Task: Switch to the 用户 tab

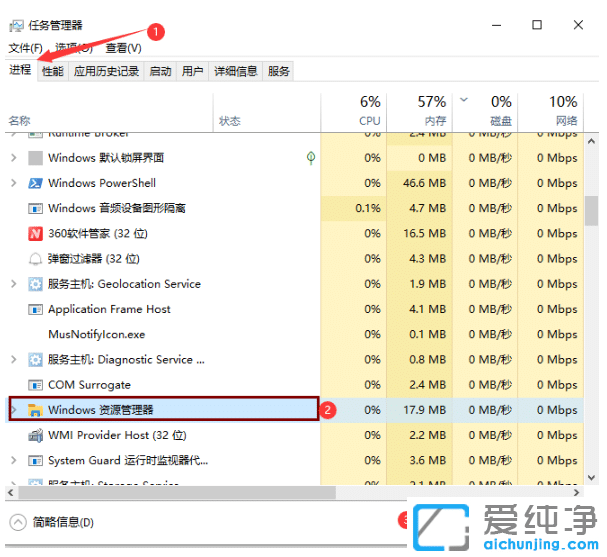Action: [192, 71]
